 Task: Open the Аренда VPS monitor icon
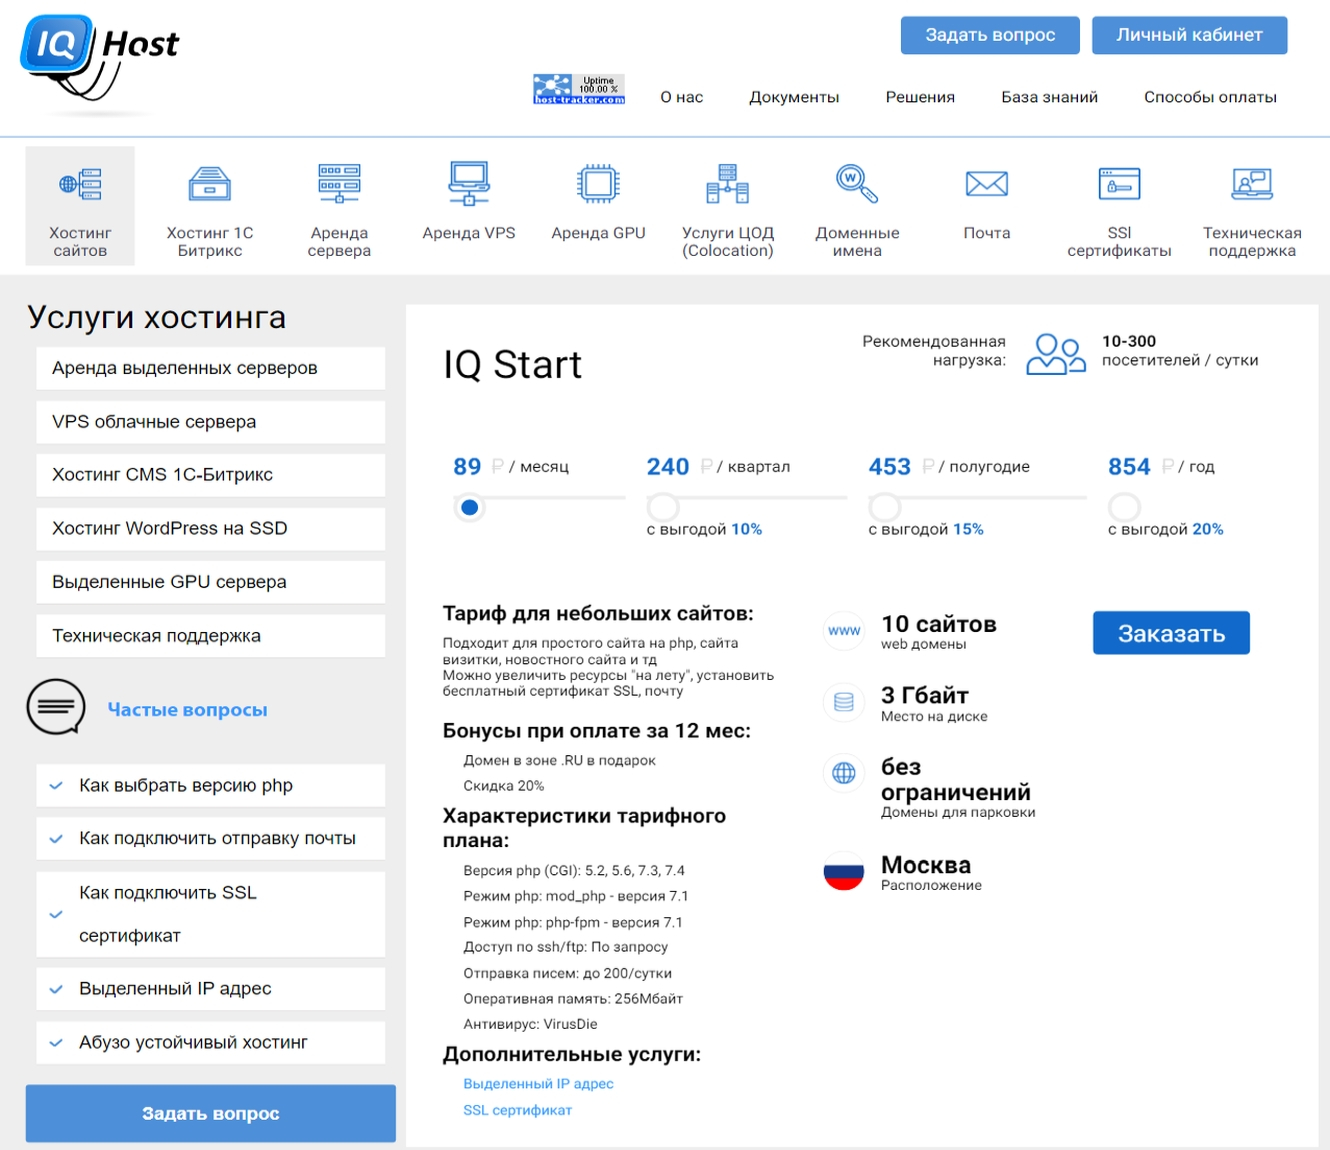click(x=469, y=184)
